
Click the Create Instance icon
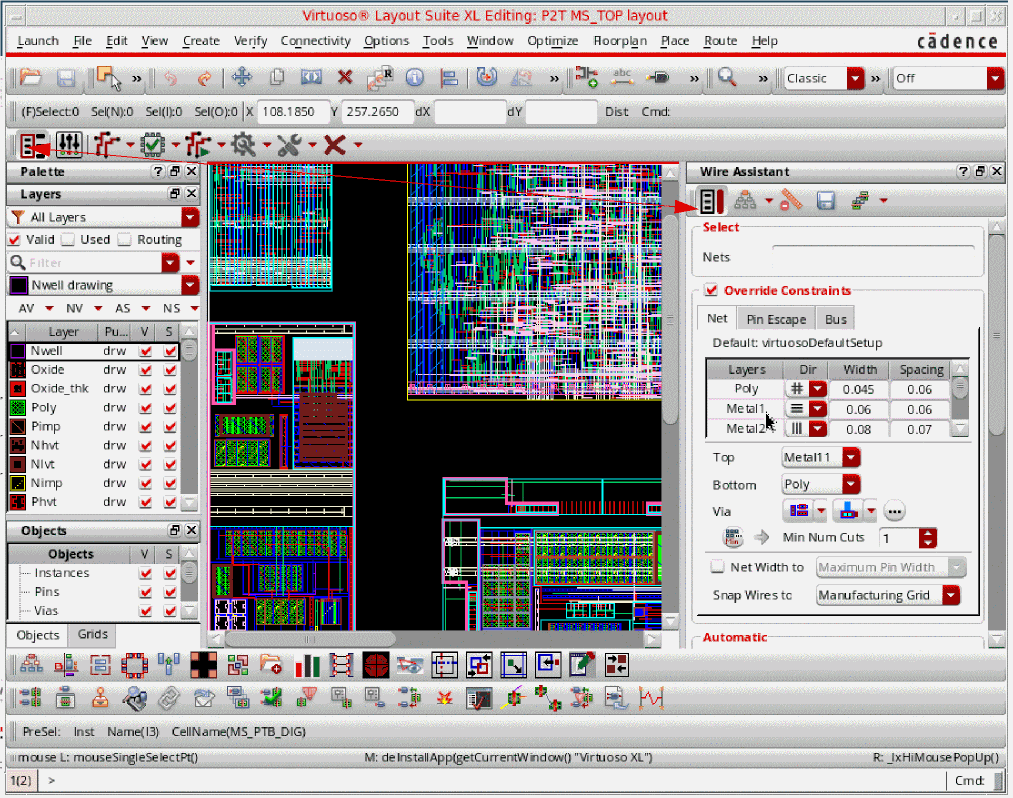coord(587,77)
